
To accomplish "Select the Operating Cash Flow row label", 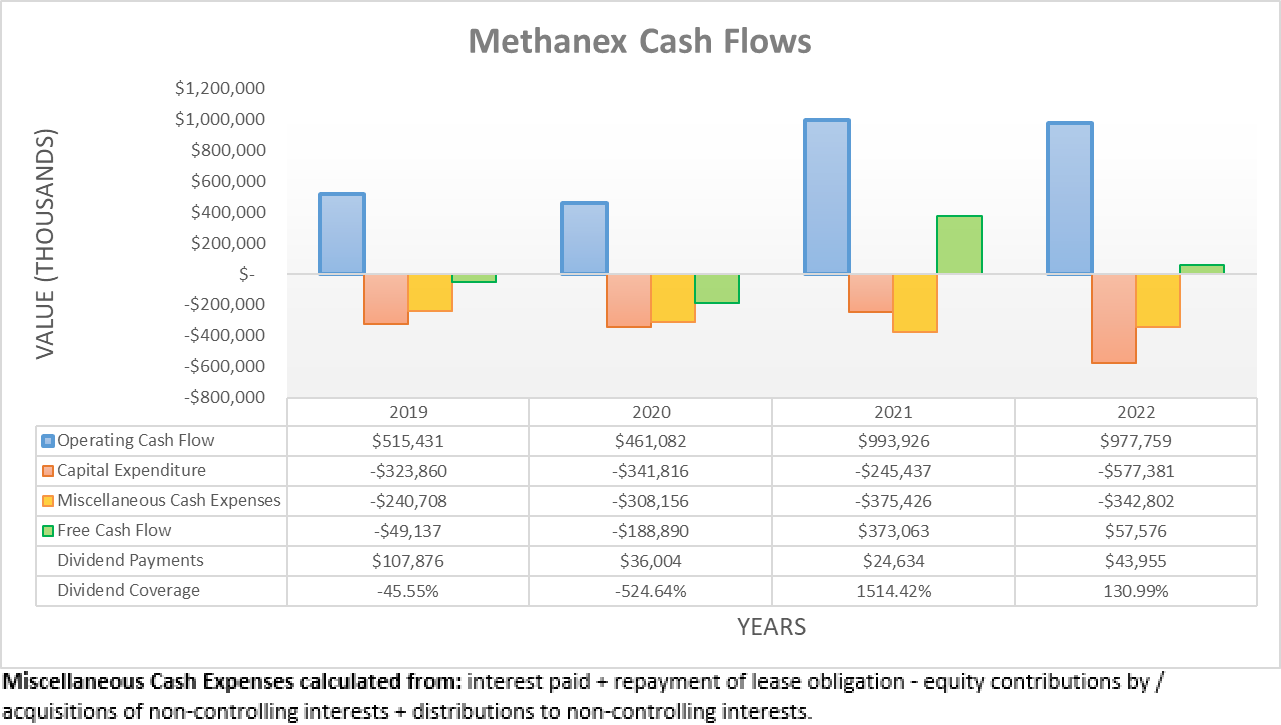I will pos(136,440).
